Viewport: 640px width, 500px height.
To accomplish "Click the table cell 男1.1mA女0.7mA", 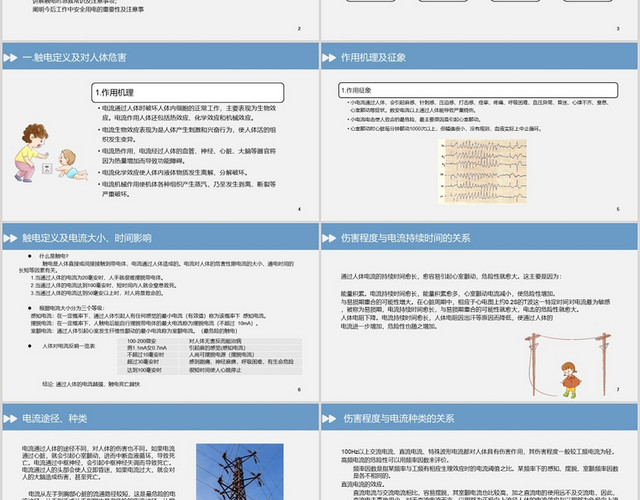I will click(x=147, y=348).
